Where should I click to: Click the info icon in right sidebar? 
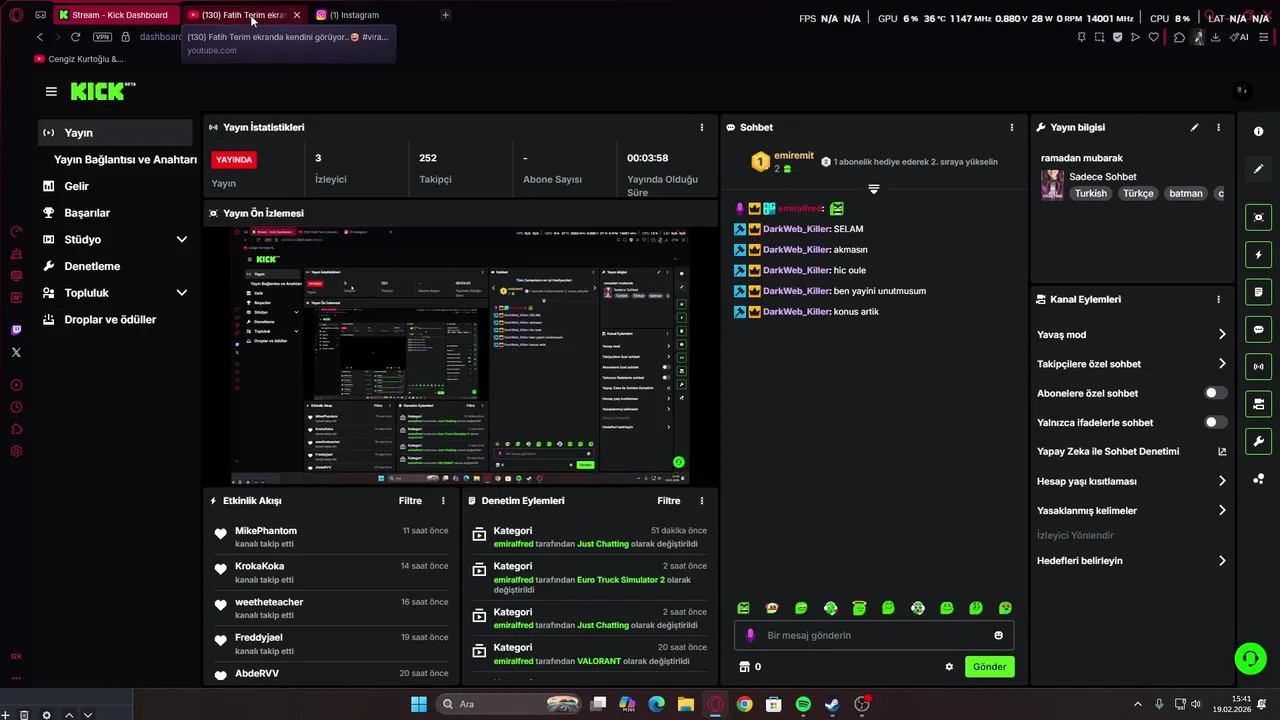coord(1258,131)
